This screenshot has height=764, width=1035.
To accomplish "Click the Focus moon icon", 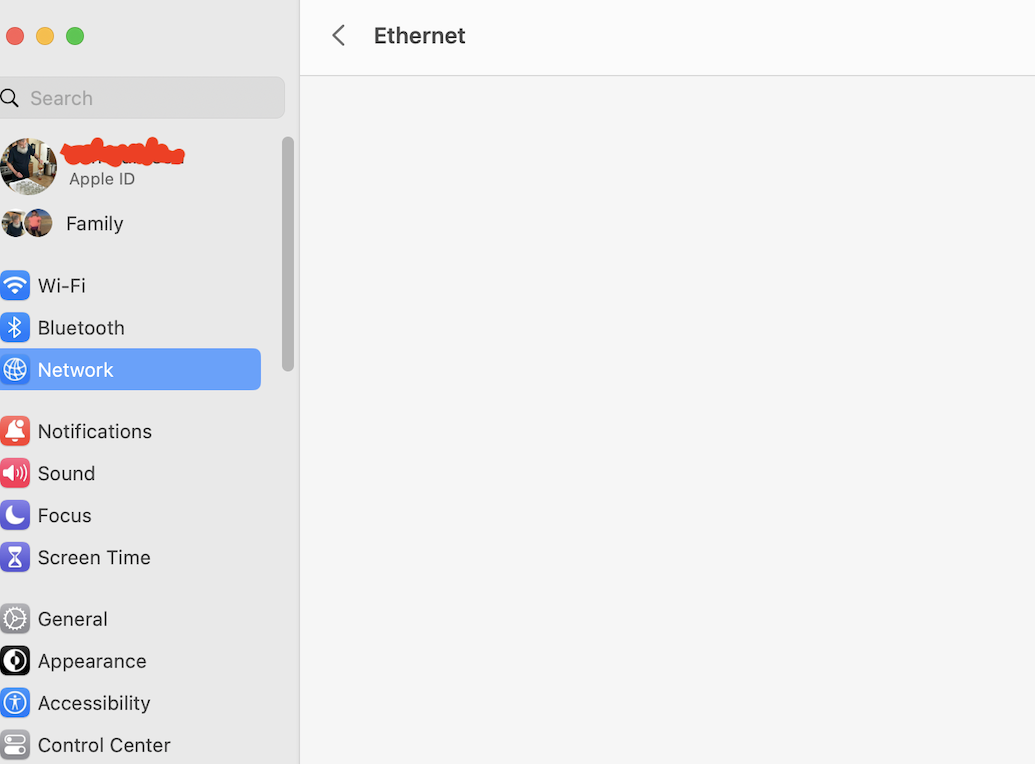I will pyautogui.click(x=15, y=515).
